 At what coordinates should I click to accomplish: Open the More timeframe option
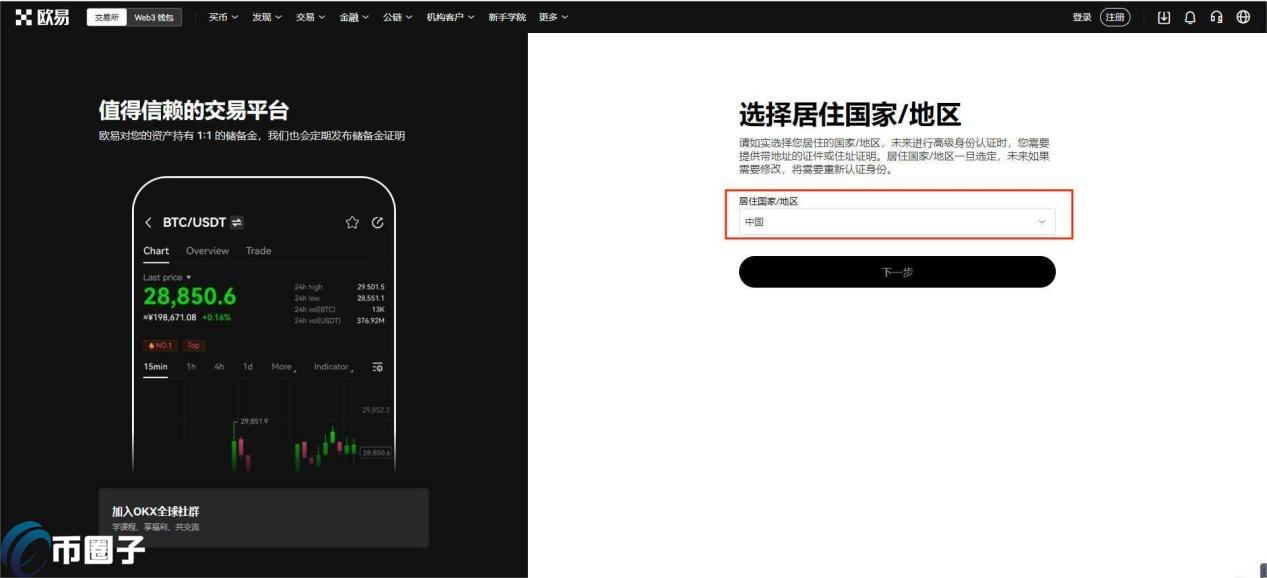coord(284,367)
